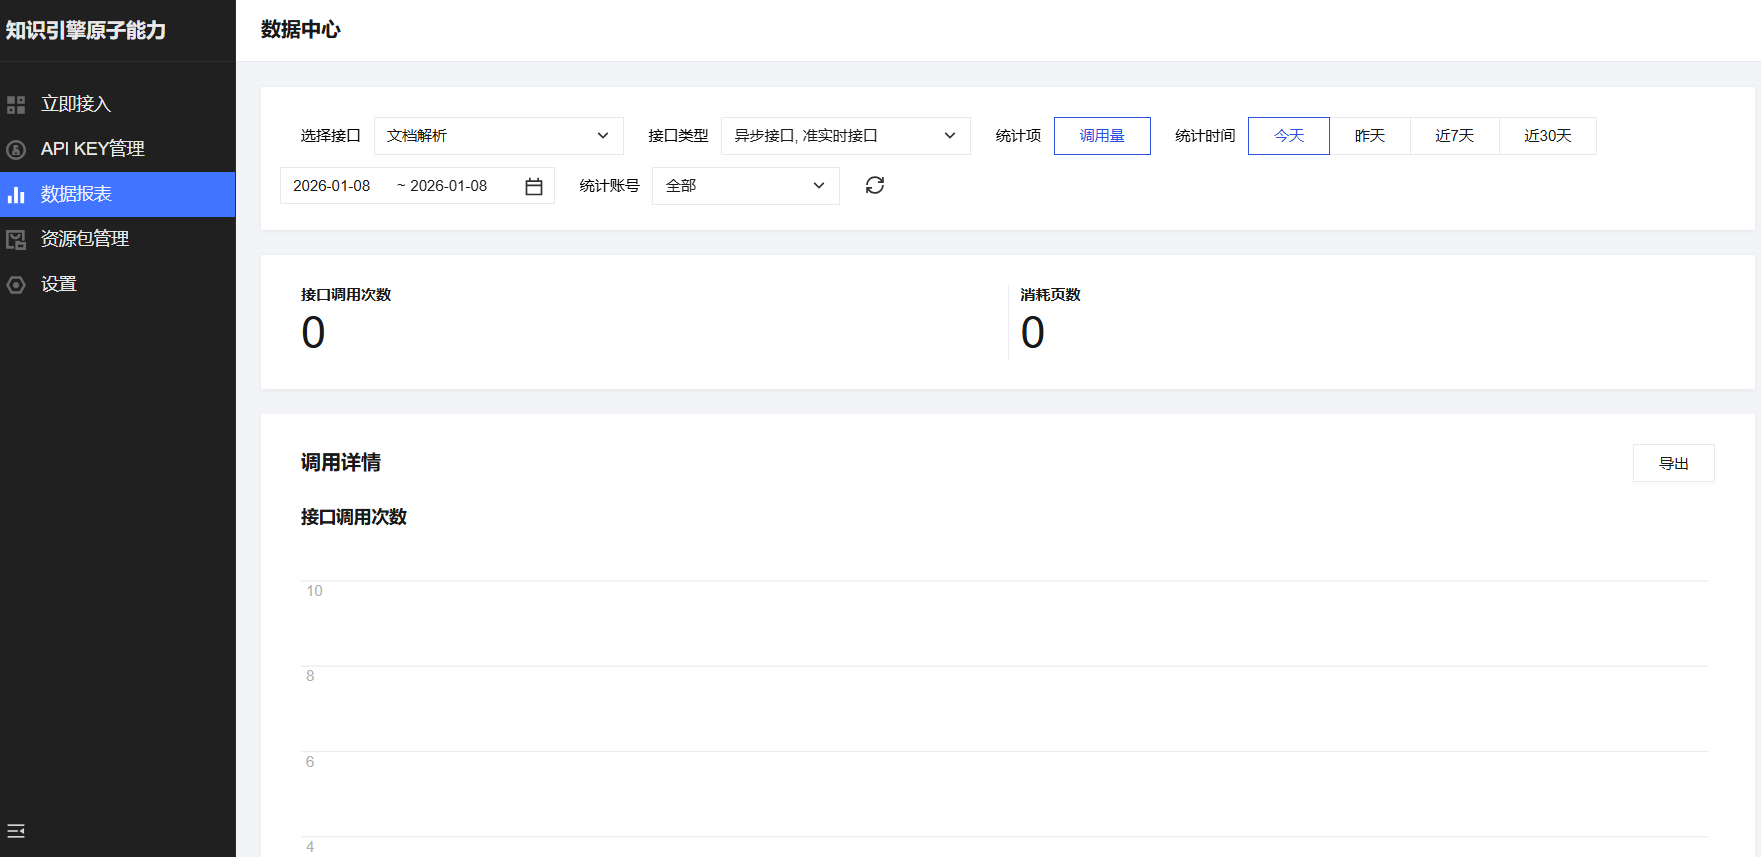Image resolution: width=1761 pixels, height=857 pixels.
Task: Click the start date 2026-01-08 field
Action: (x=332, y=186)
